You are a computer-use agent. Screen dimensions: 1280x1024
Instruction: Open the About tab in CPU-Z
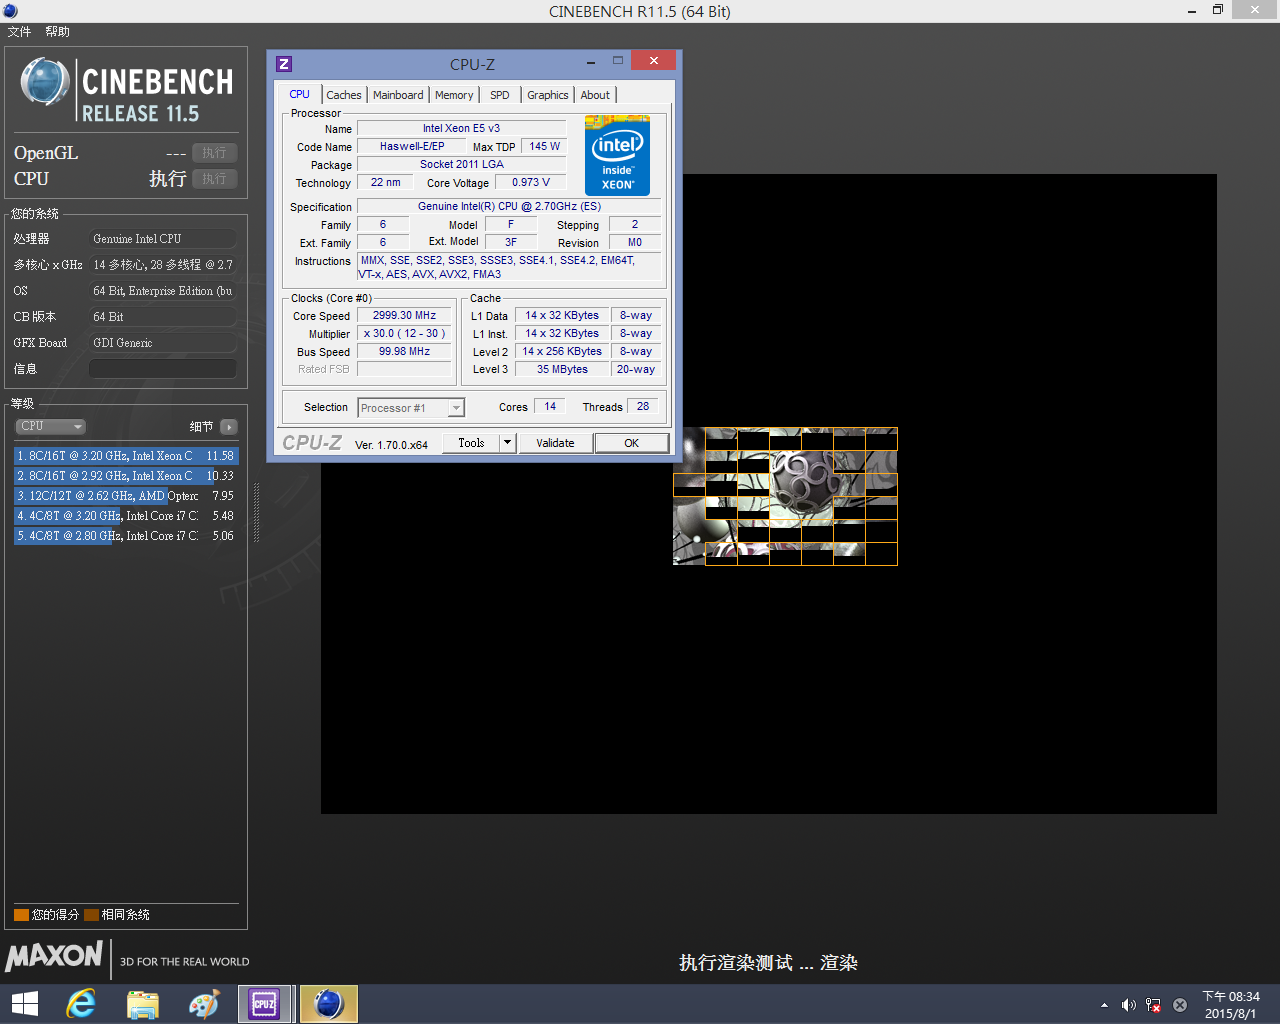coord(595,95)
